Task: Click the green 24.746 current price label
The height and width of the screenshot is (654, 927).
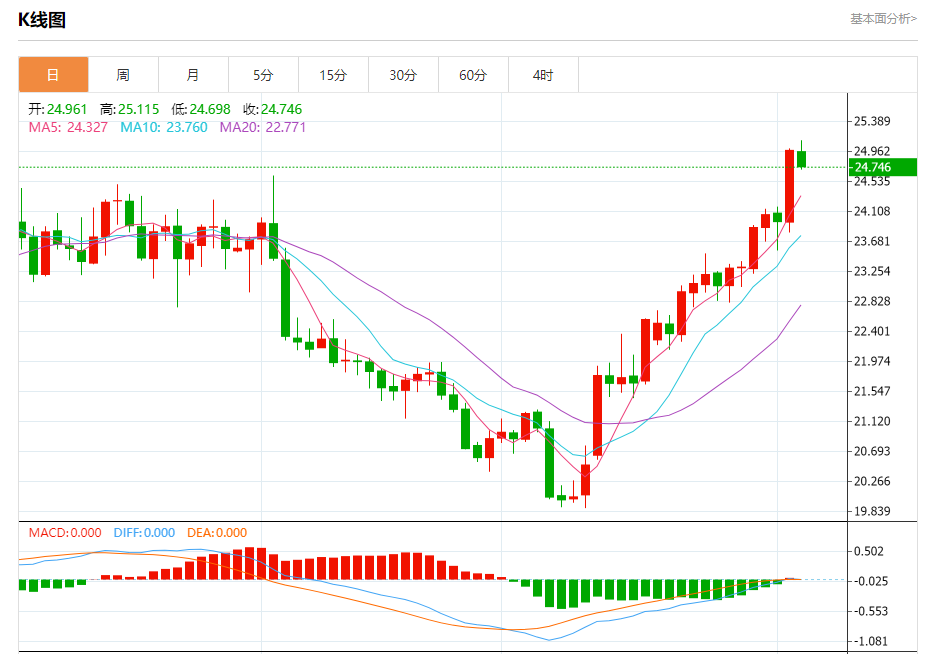Action: (883, 167)
